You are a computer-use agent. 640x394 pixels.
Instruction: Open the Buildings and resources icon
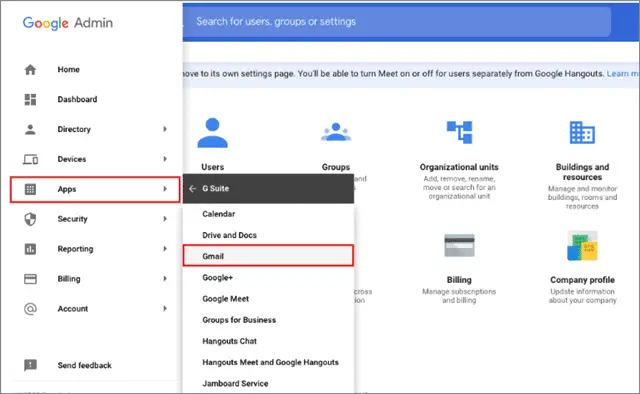pos(582,132)
